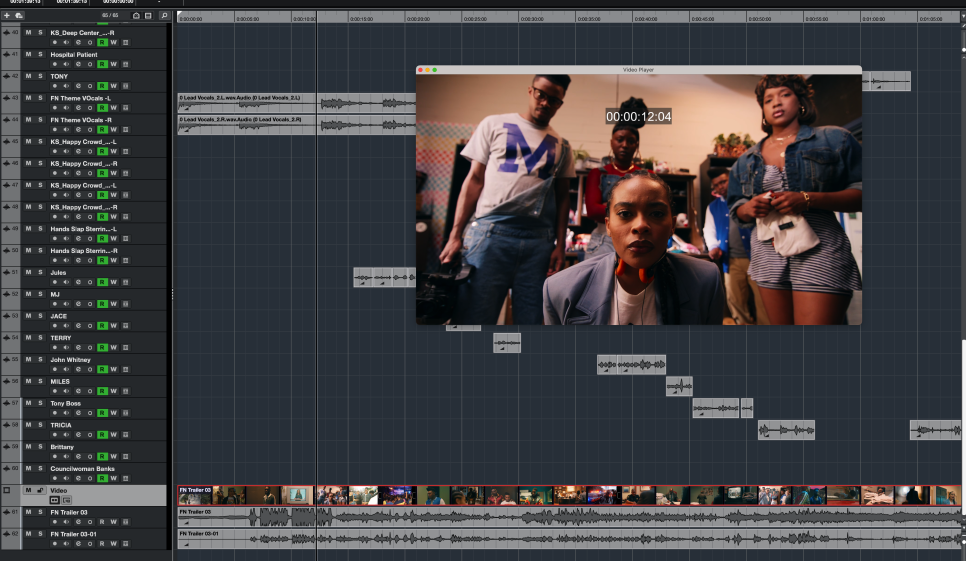Screen dimensions: 966x561
Task: Click the ruler at 0:00:45:00
Action: click(x=702, y=18)
